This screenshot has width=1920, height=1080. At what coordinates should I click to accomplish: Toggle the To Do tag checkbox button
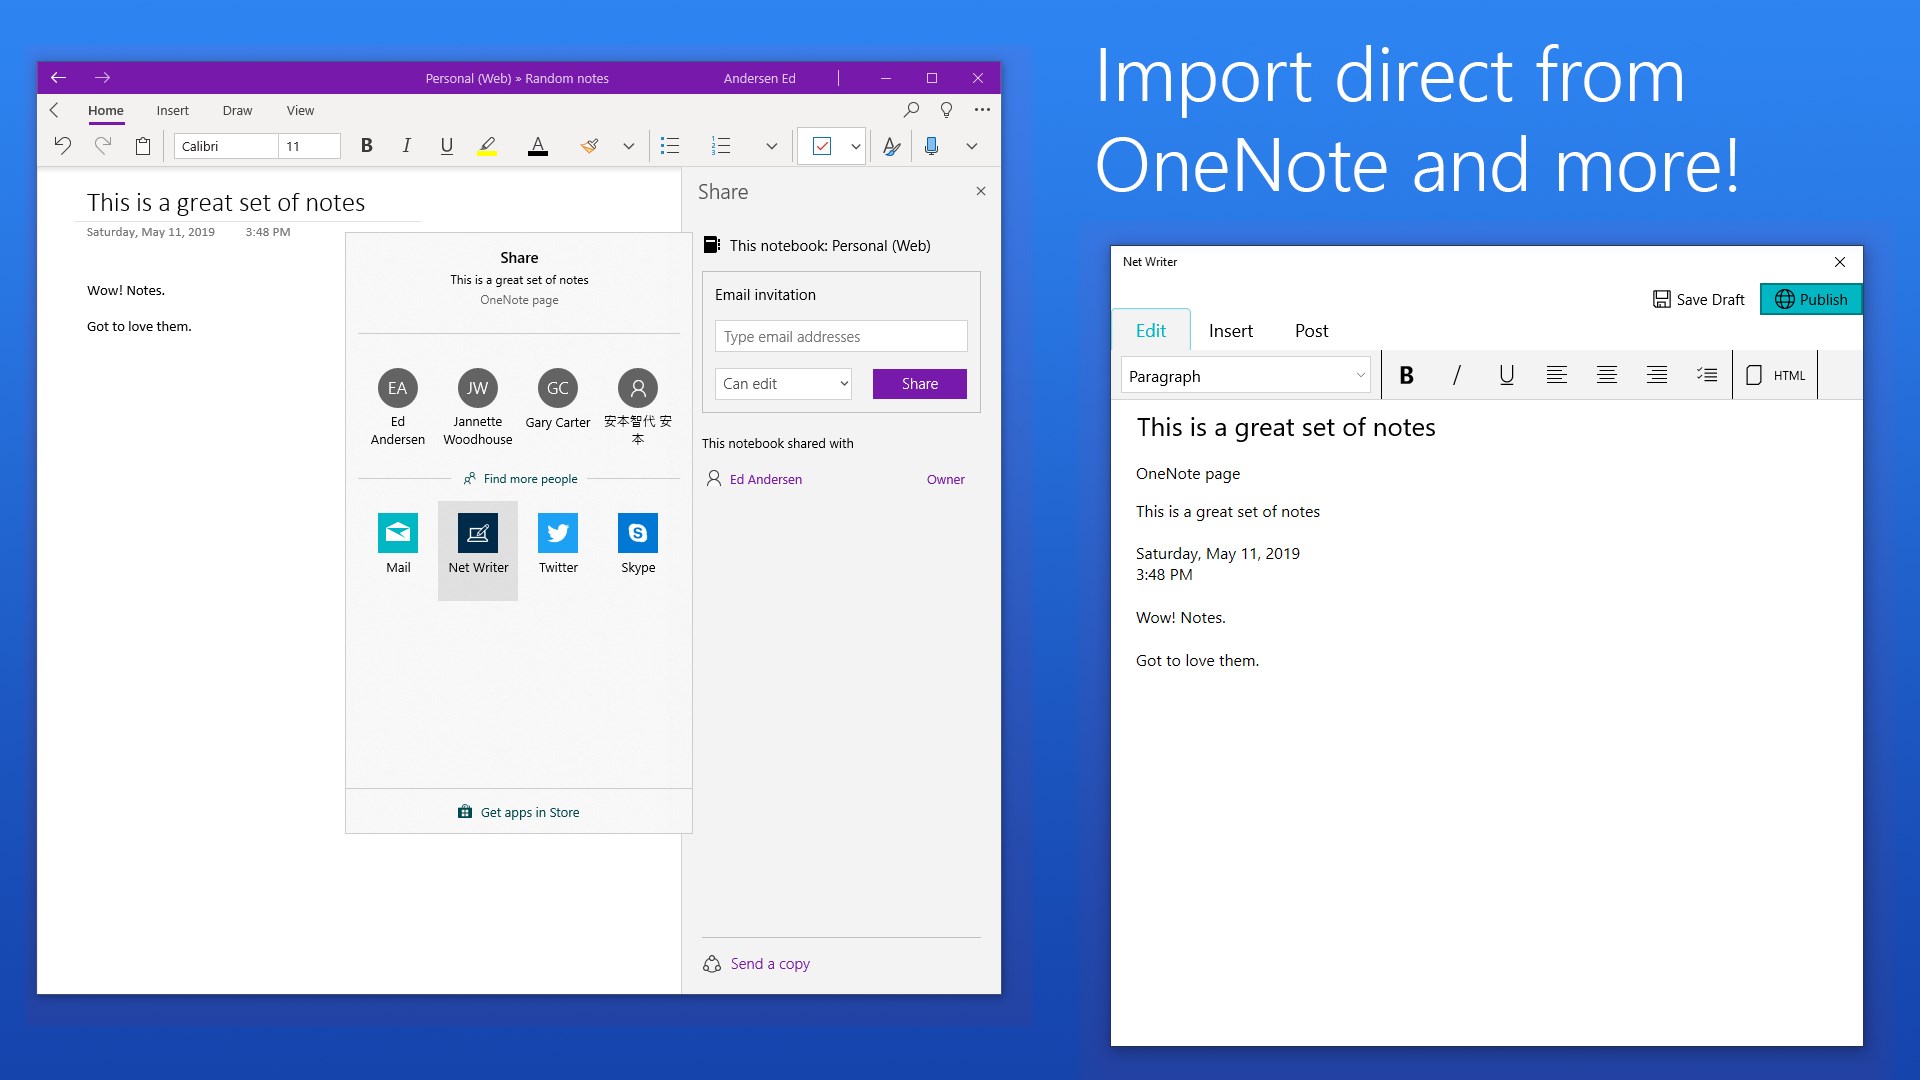click(822, 146)
